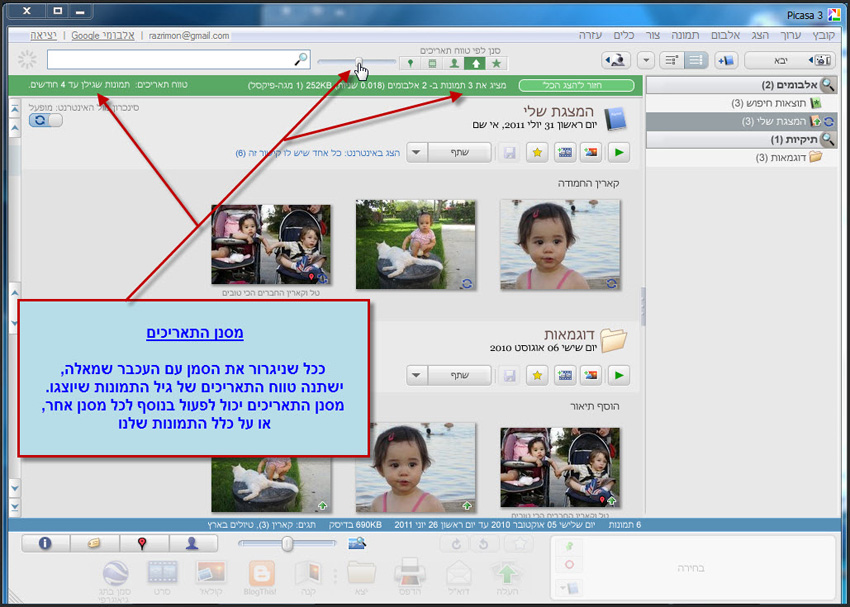The image size is (850, 607).
Task: Open the קובץ menu
Action: coord(823,35)
